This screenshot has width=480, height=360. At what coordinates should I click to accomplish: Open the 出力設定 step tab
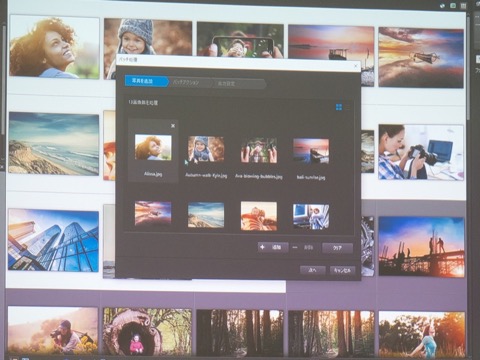[238, 84]
